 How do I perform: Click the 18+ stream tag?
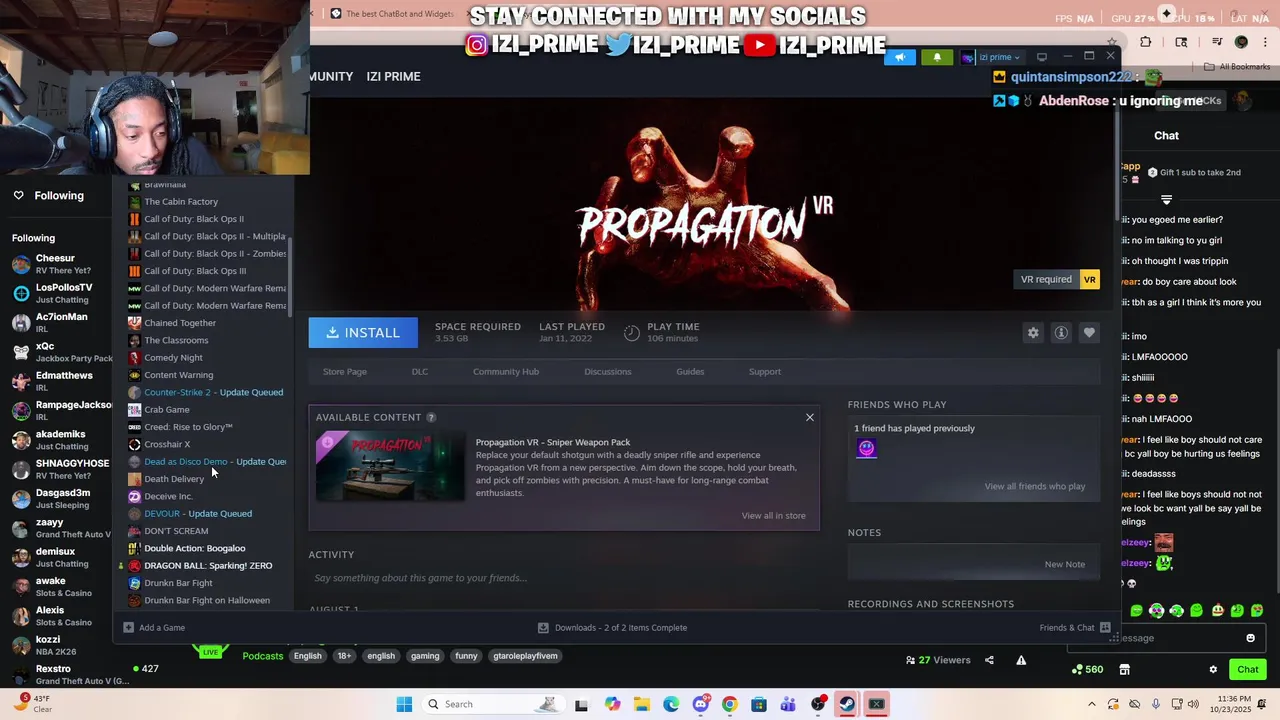click(x=344, y=656)
